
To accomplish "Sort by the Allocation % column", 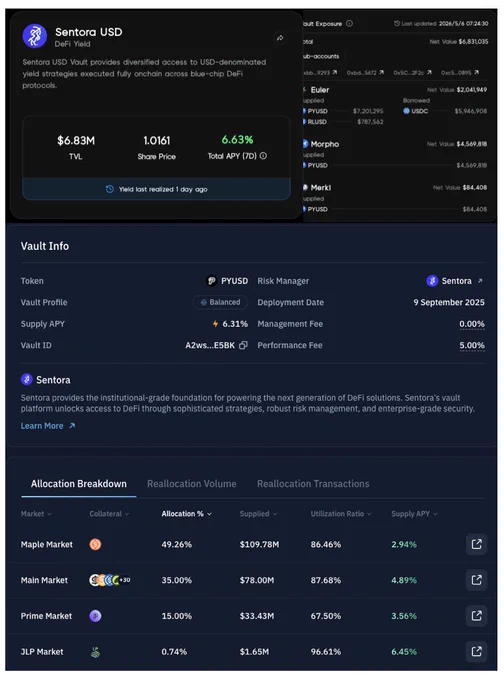I will [x=187, y=514].
